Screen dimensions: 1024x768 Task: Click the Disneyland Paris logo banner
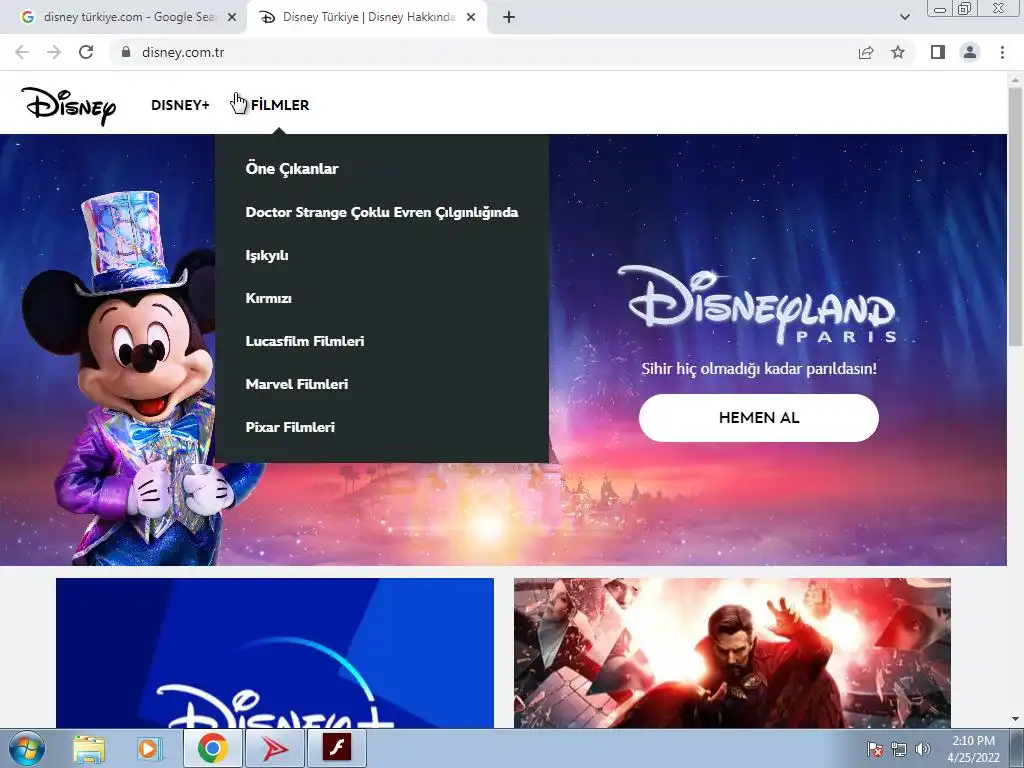tap(758, 304)
